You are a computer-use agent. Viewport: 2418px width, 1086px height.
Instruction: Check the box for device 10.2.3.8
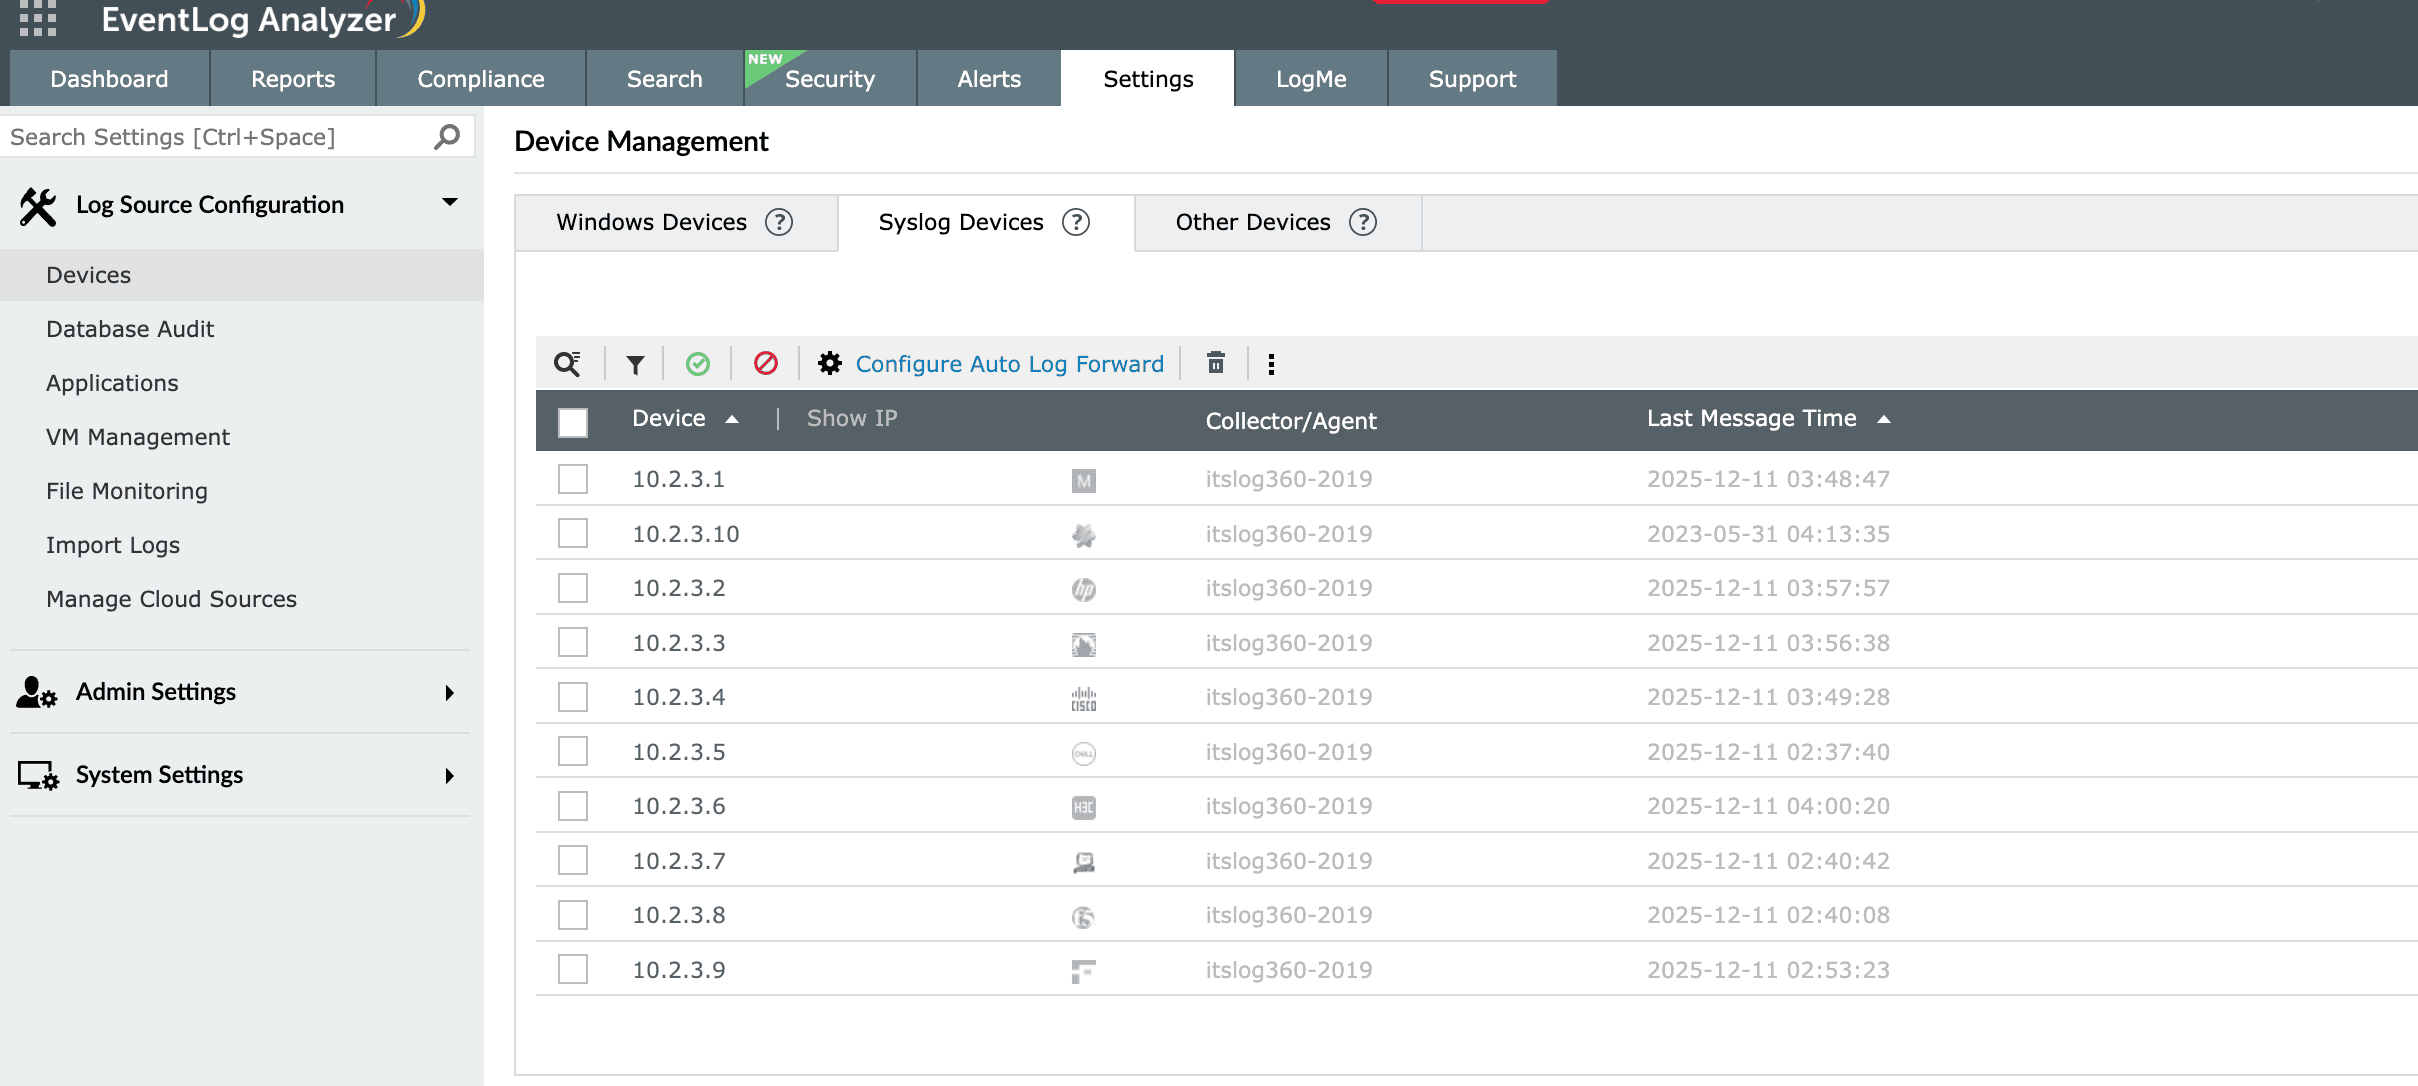point(573,915)
